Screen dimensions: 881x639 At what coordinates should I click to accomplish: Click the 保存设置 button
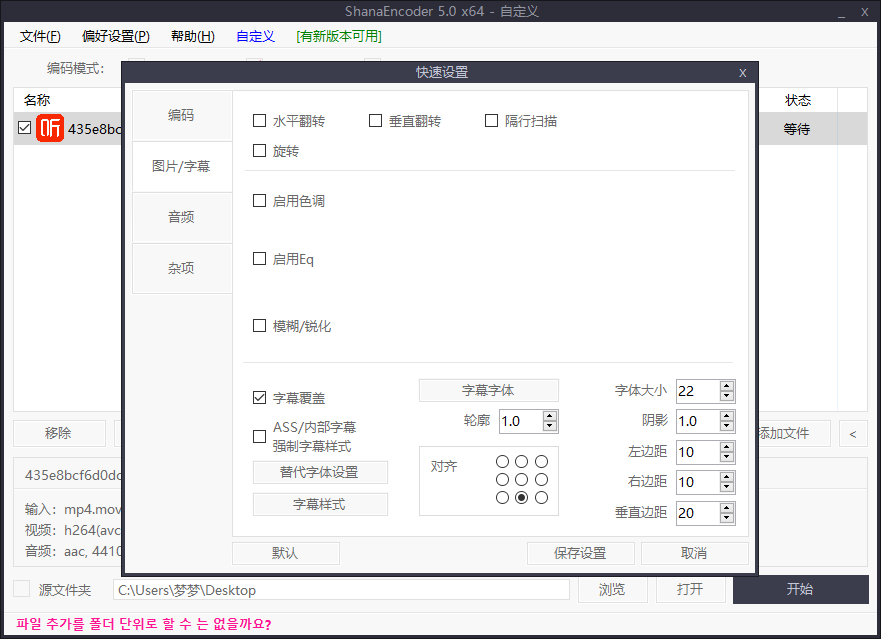click(x=580, y=553)
